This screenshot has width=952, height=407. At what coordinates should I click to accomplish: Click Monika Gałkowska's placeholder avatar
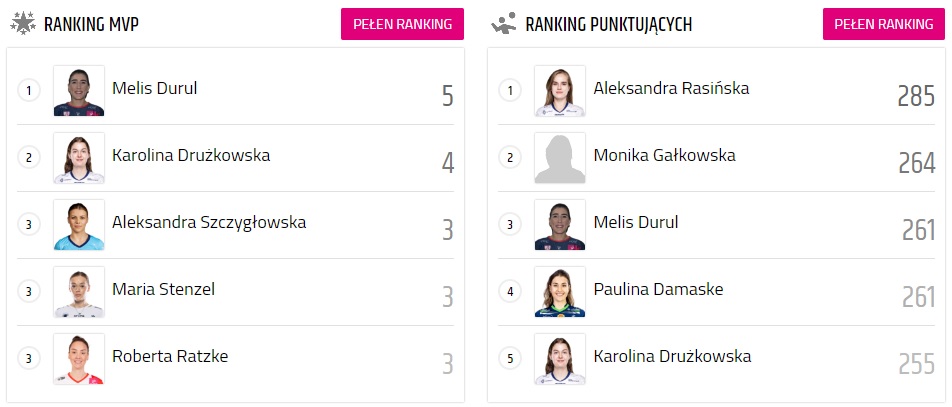560,158
